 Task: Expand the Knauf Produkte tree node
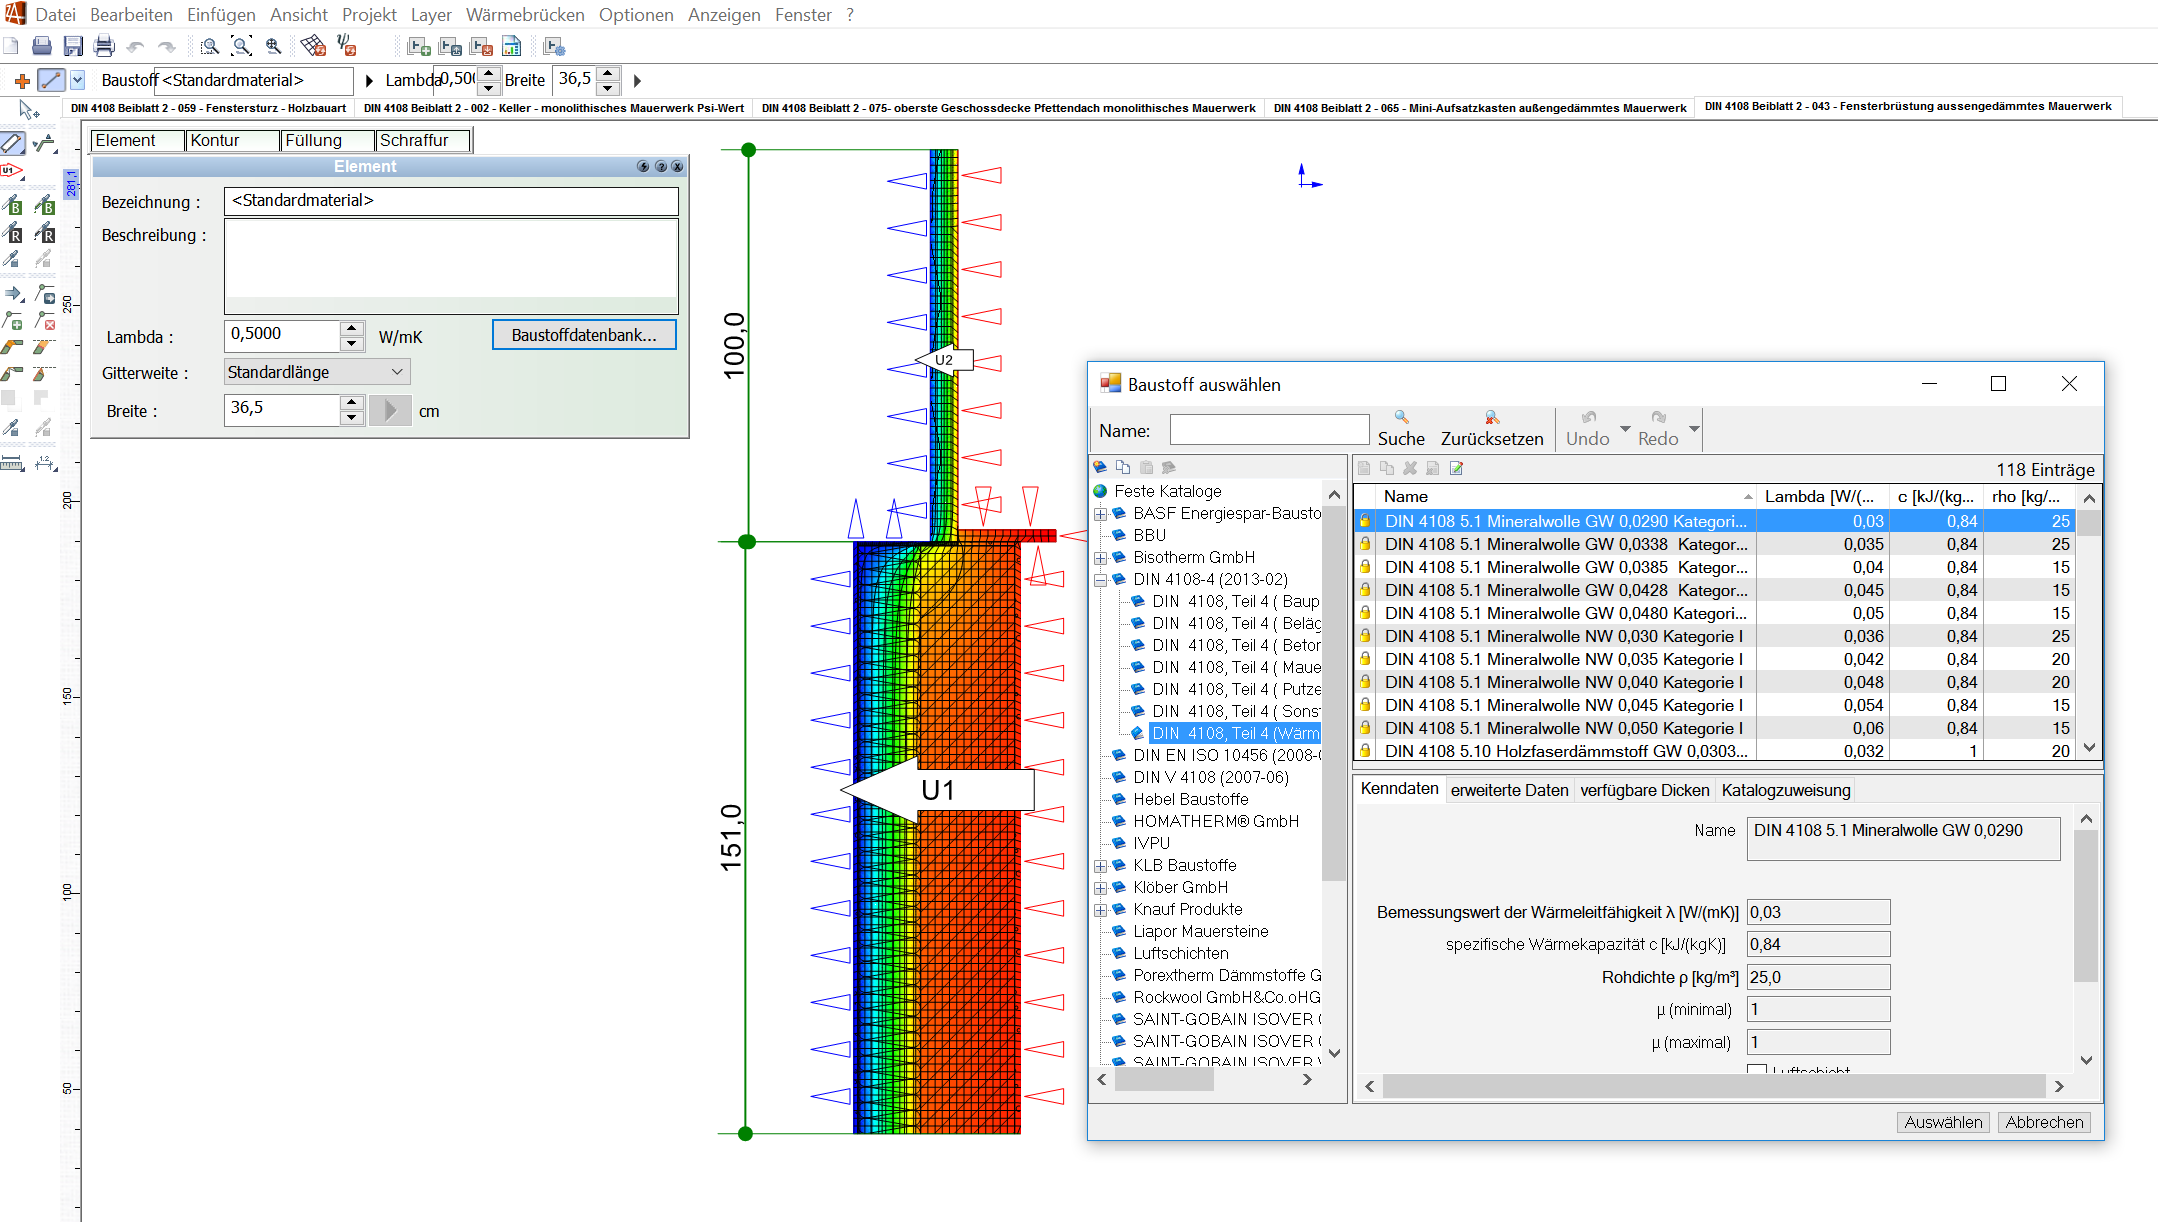(x=1100, y=910)
